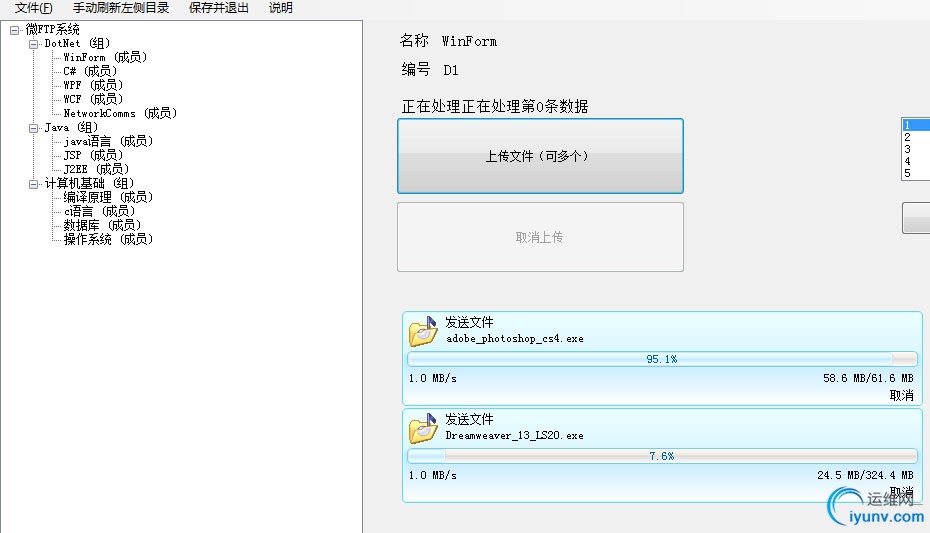Click the 24.5 MB/324.4 MB size text

[865, 475]
